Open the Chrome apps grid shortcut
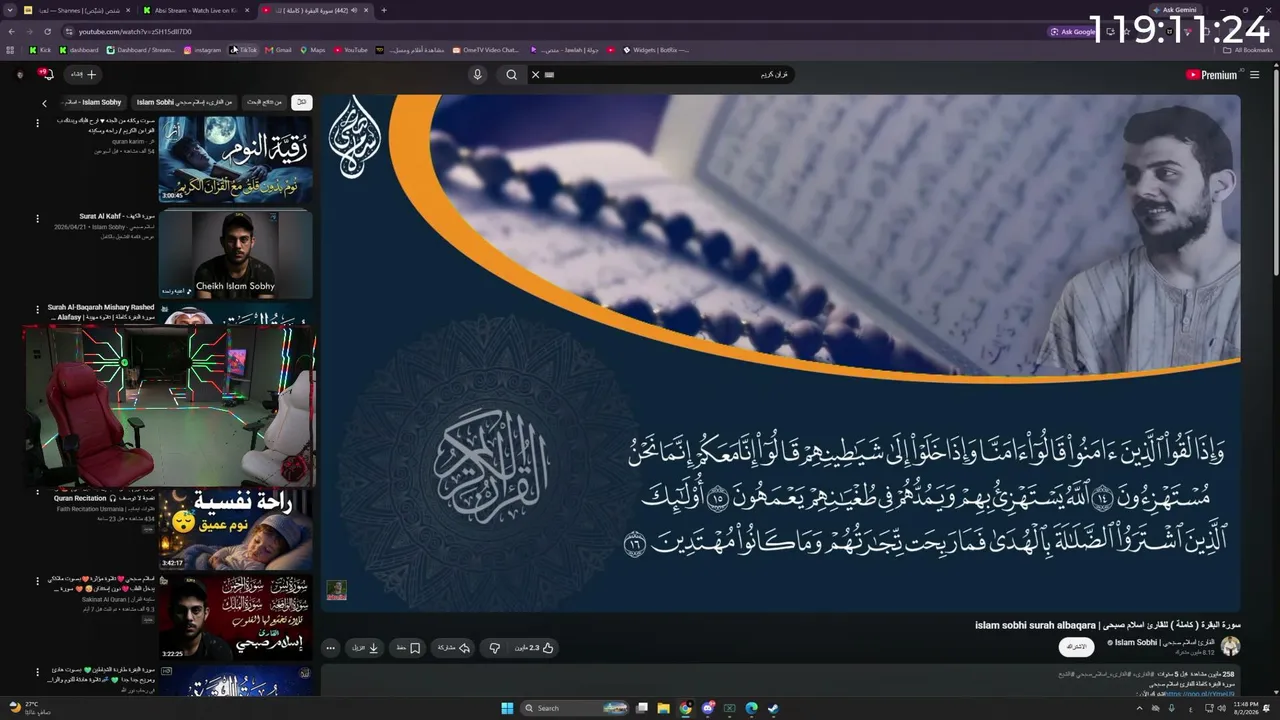Screen dimensions: 1280x720 coord(11,50)
